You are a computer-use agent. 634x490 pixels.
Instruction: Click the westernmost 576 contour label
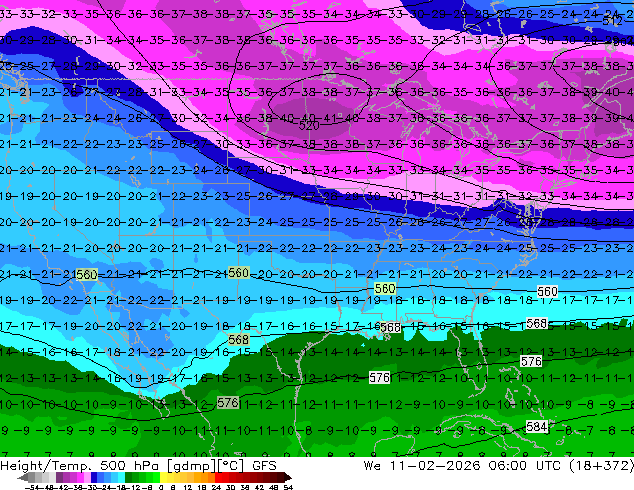(228, 403)
